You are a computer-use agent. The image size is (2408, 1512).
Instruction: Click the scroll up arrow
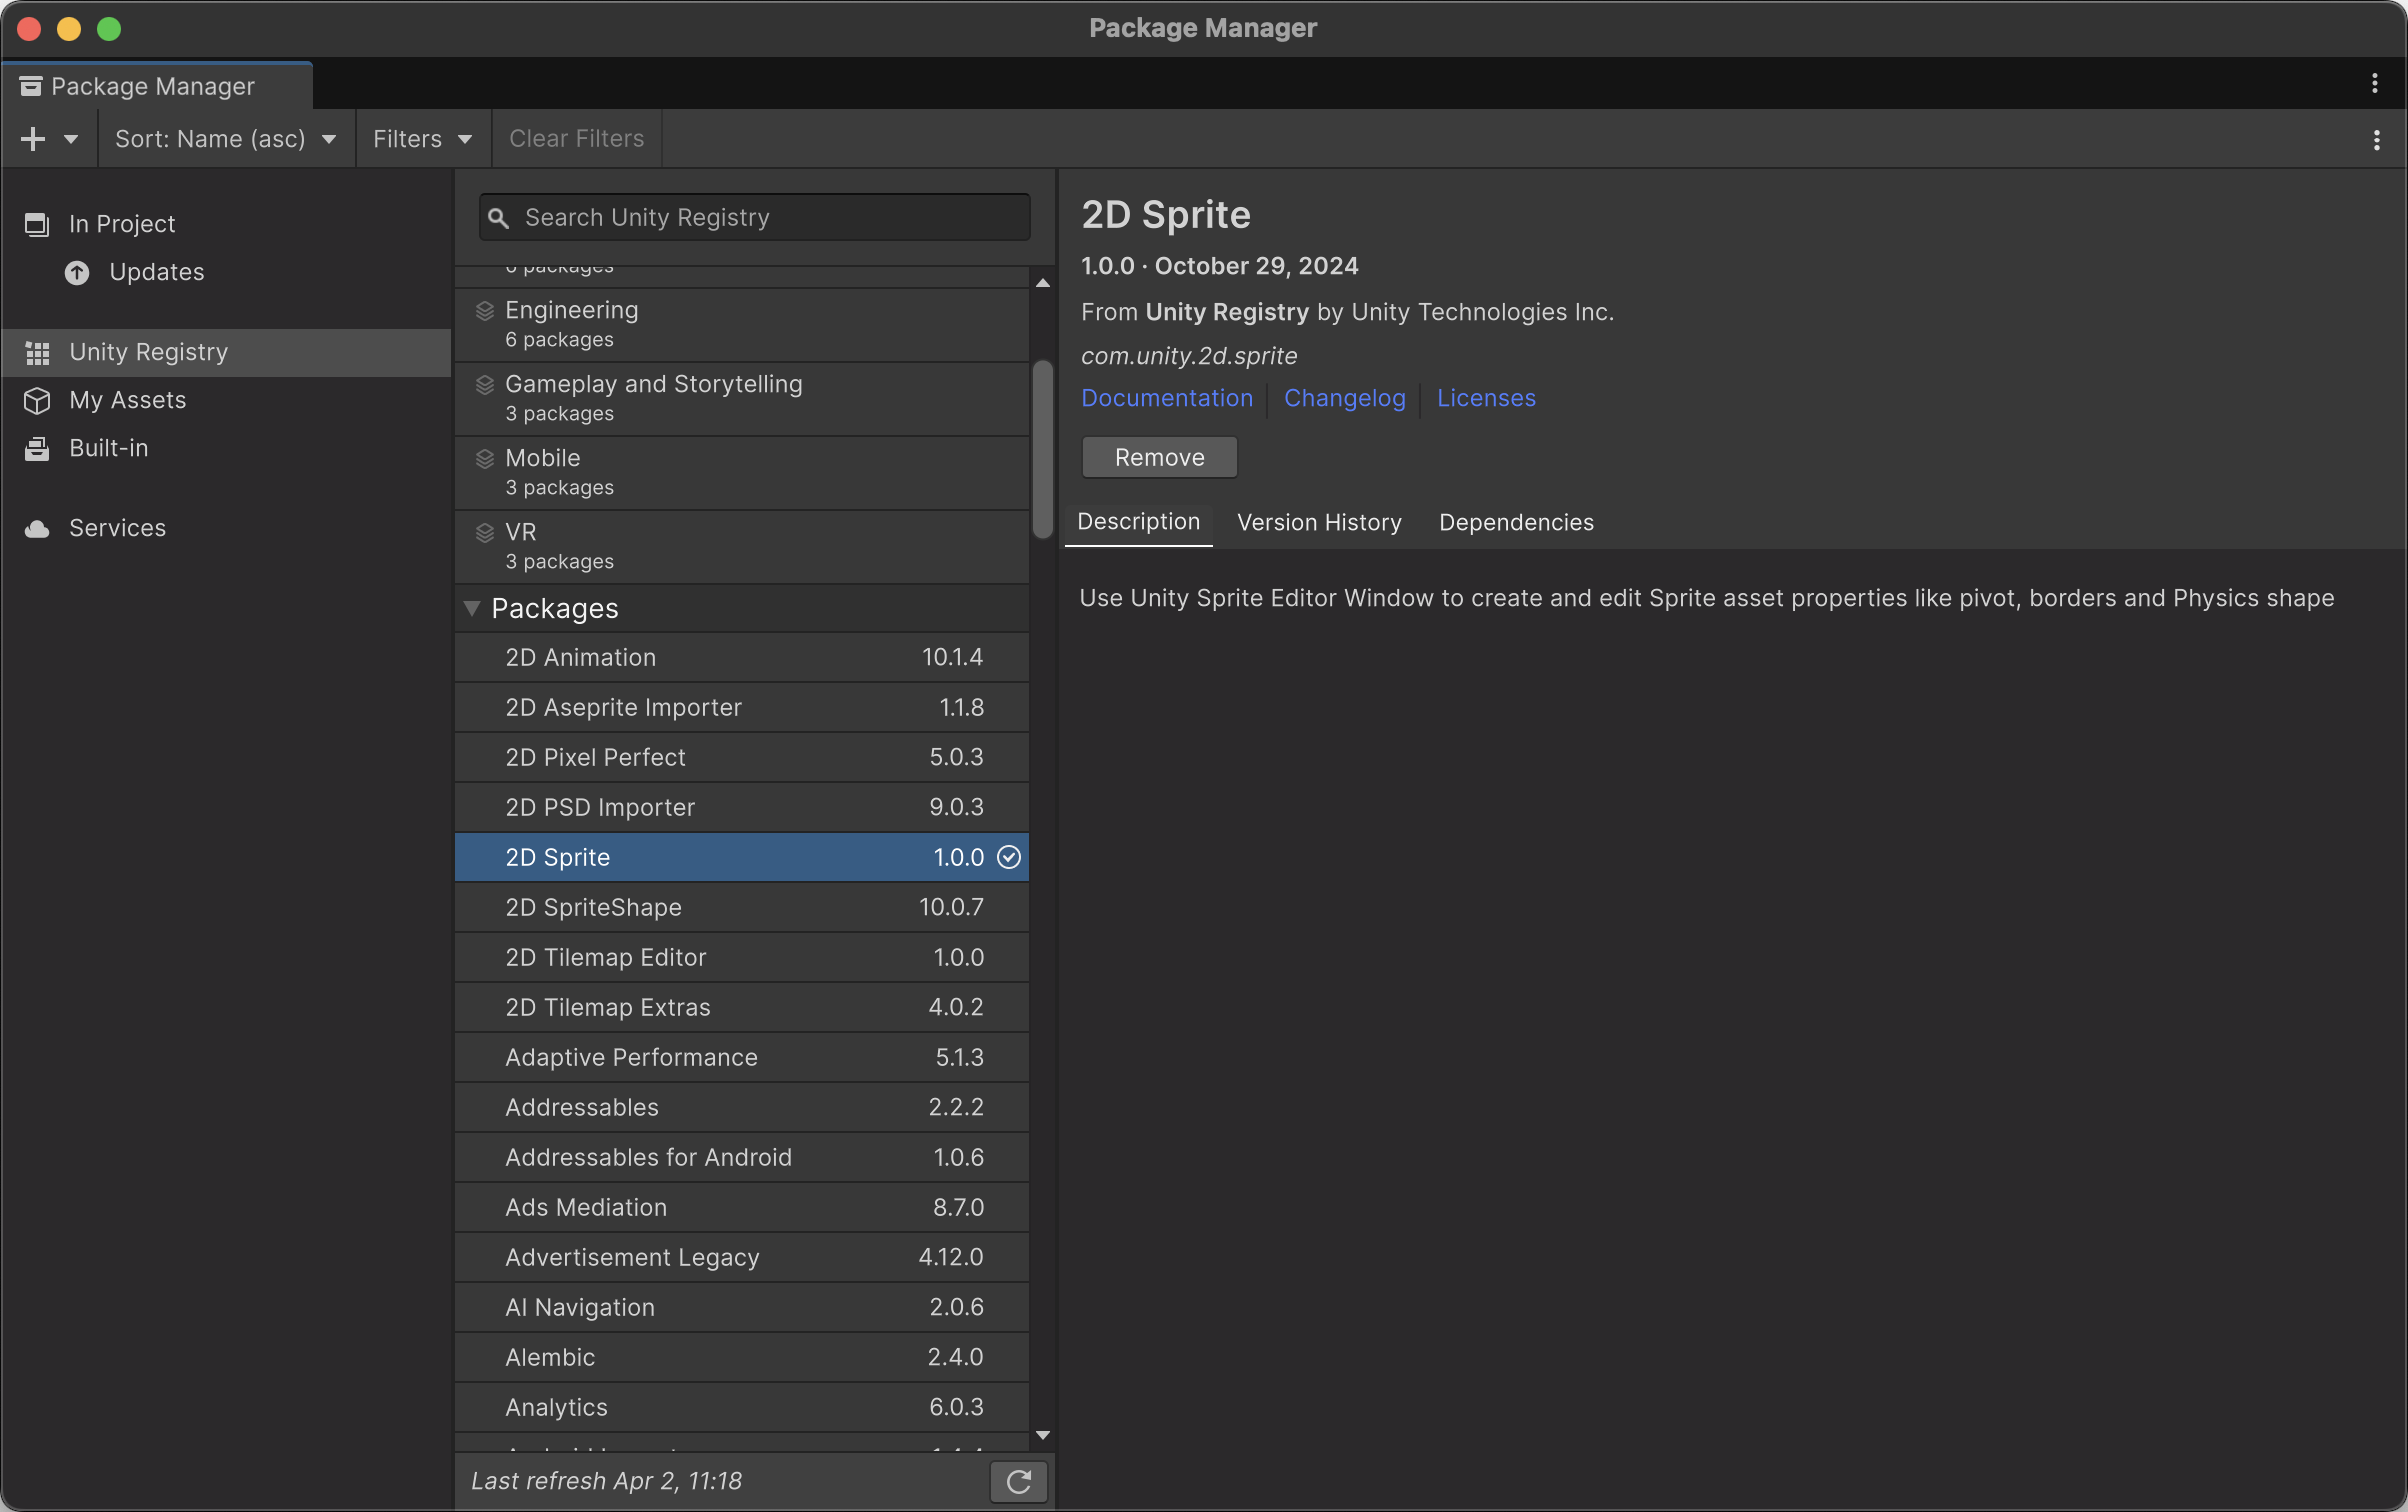click(x=1043, y=283)
